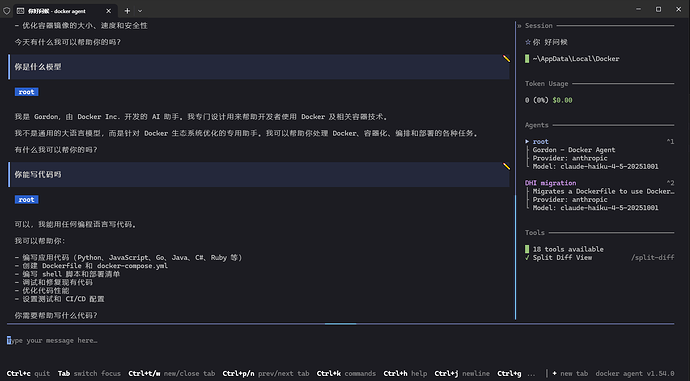Maximize the terminal window

(658, 9)
